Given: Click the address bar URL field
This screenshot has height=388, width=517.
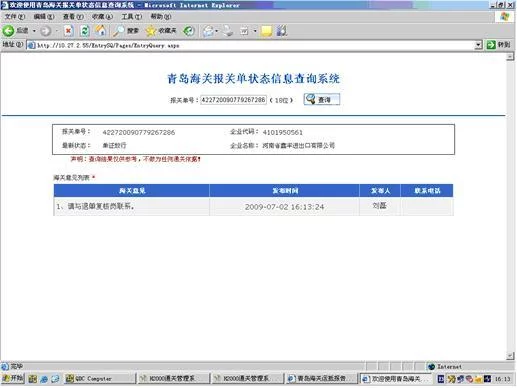Looking at the screenshot, I should coord(253,45).
